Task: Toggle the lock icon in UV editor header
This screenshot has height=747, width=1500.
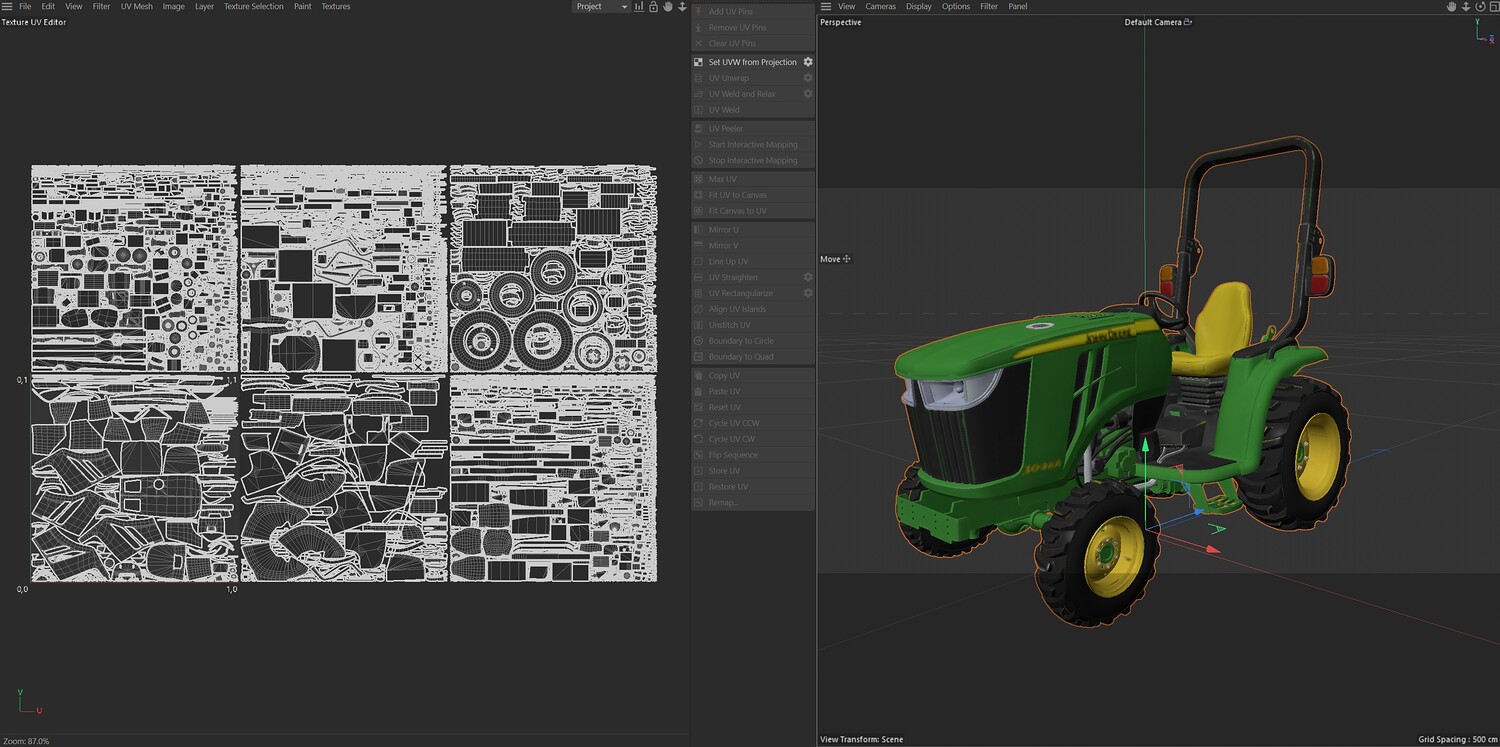Action: click(x=653, y=6)
